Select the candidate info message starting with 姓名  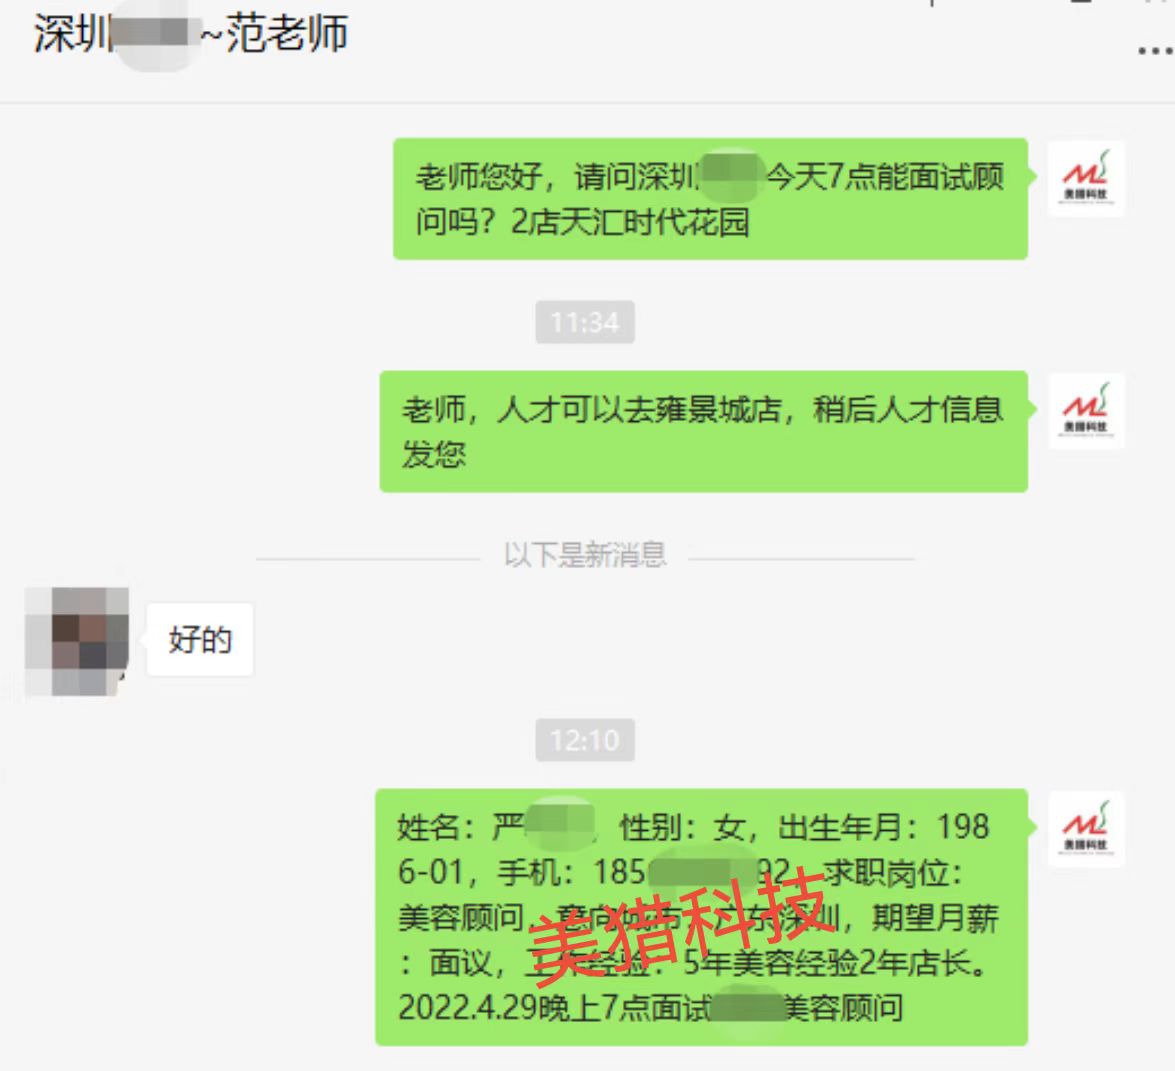701,917
